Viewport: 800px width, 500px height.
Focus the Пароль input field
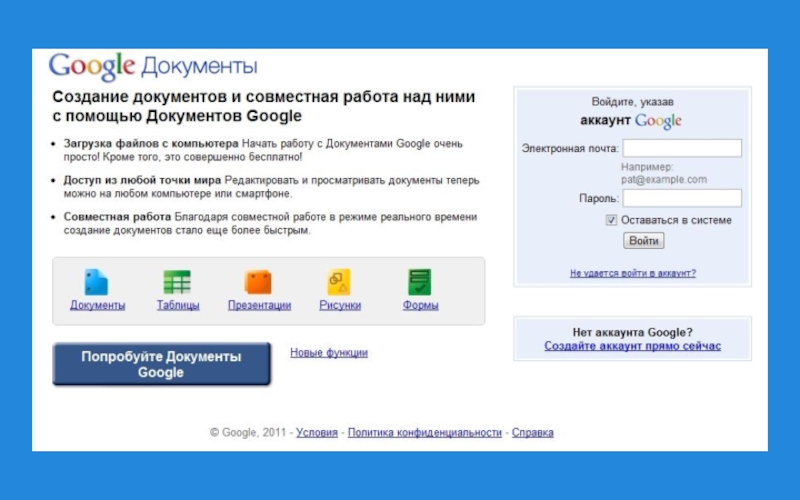click(x=682, y=198)
